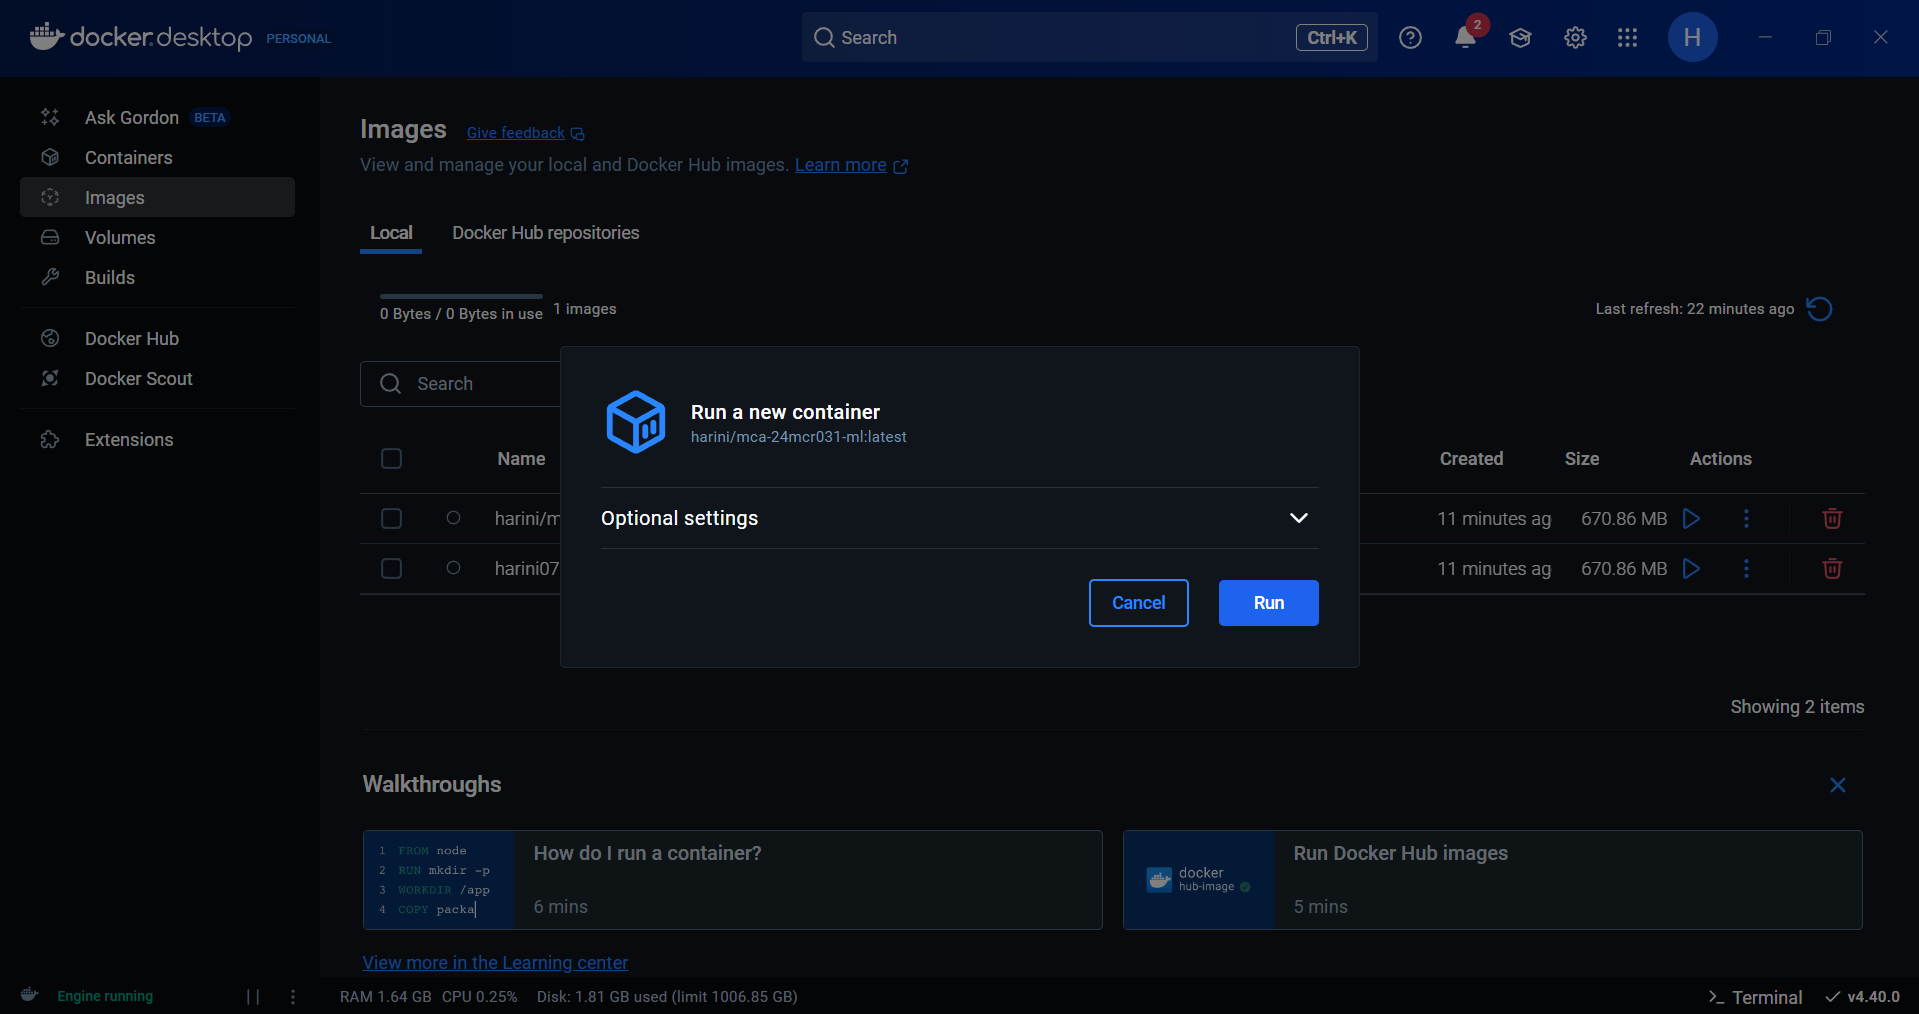This screenshot has height=1014, width=1919.
Task: Click Builds wrench icon in sidebar
Action: (50, 277)
